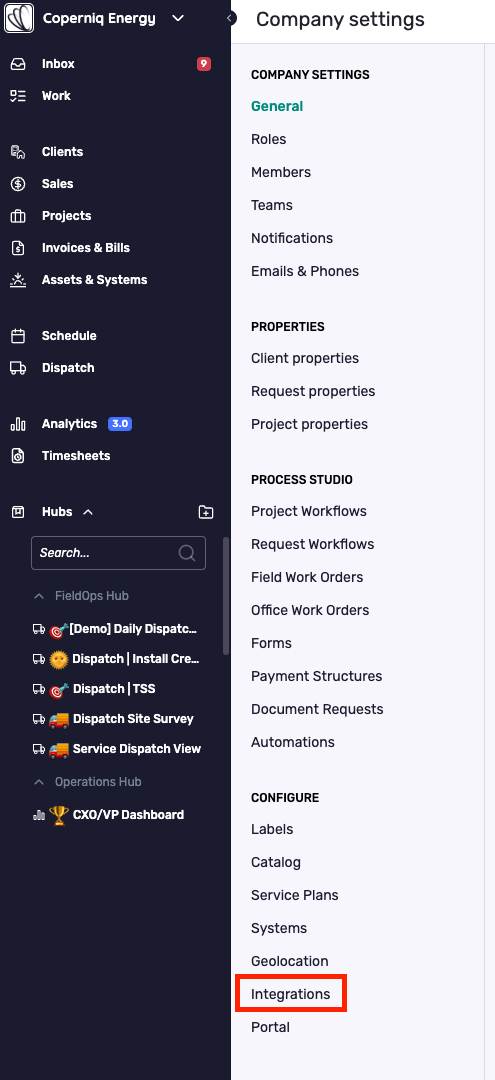Collapse the FieldOps Hub group
Image resolution: width=495 pixels, height=1080 pixels.
tap(39, 596)
